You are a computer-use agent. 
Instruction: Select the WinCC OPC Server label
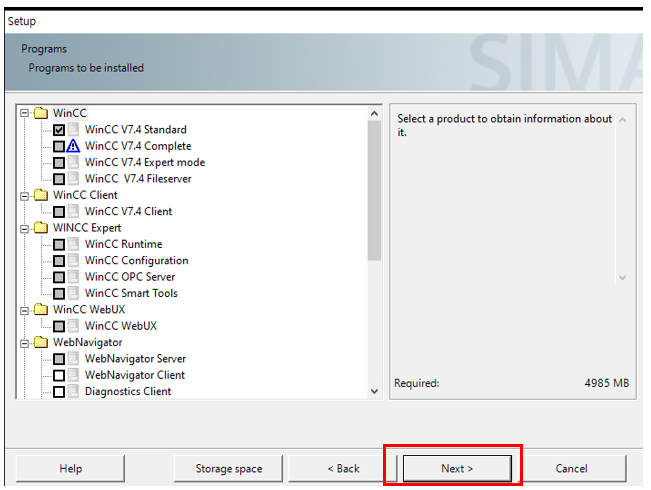click(x=130, y=277)
